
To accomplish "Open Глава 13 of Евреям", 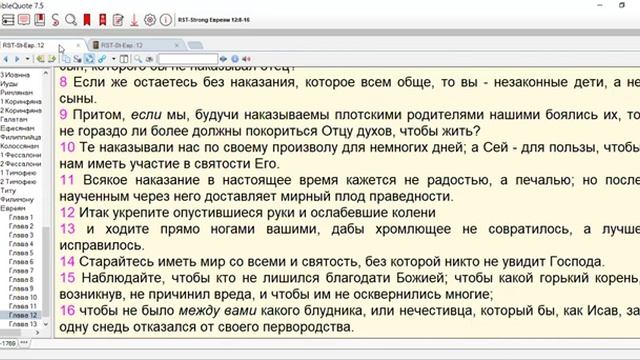I will click(x=23, y=324).
